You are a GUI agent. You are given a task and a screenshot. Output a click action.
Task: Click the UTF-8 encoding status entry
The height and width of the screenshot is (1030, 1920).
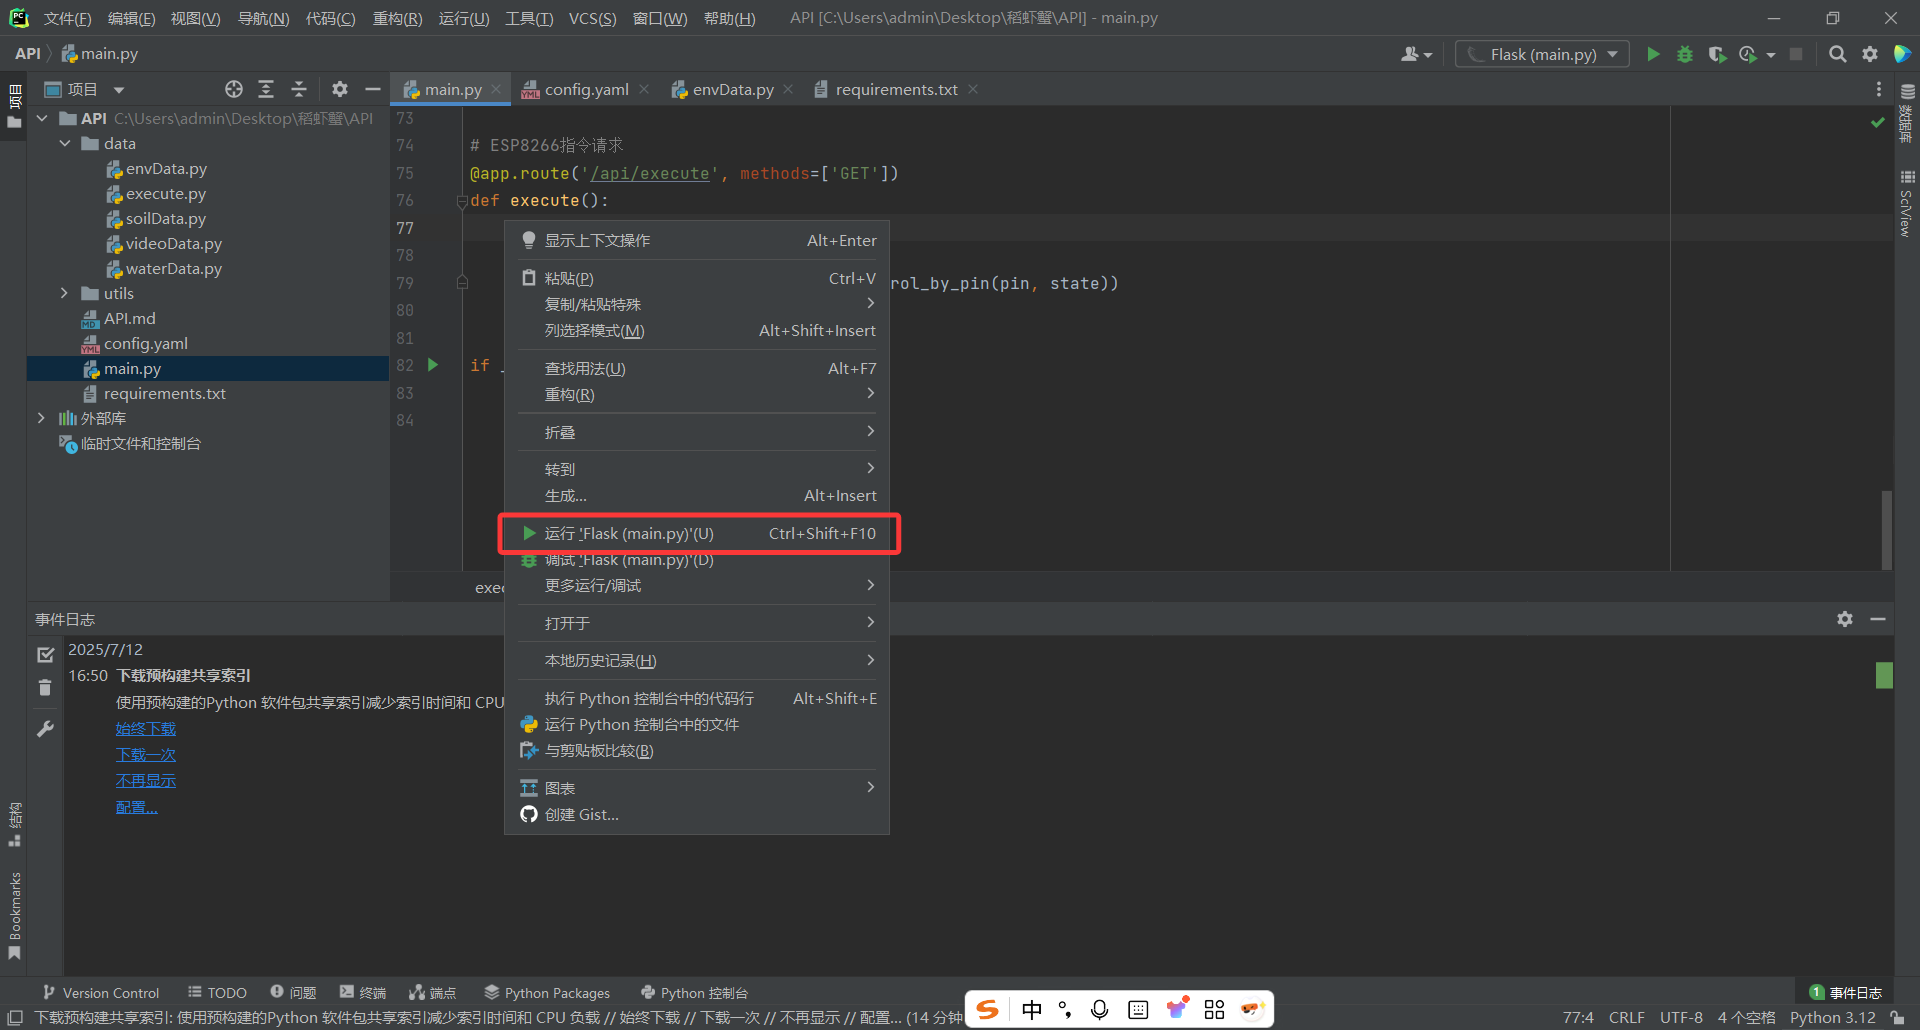tap(1681, 1018)
